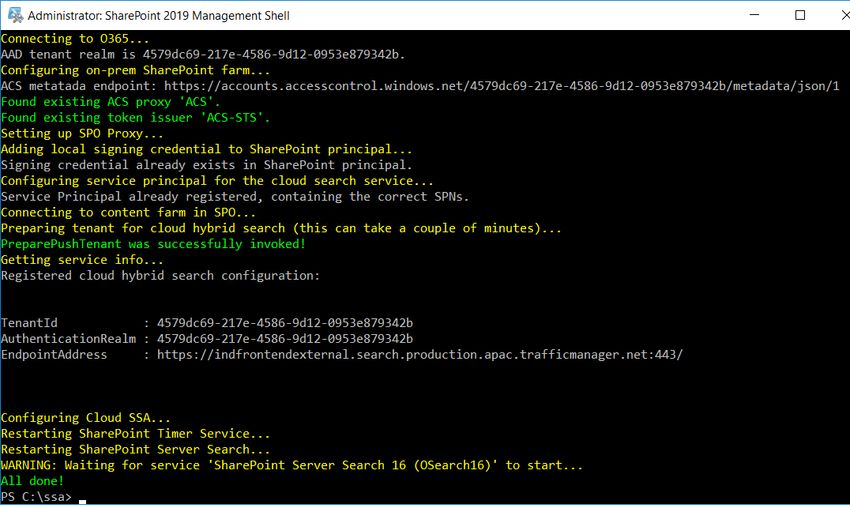This screenshot has width=850, height=508.
Task: Click the EndpointAddress trafficmanager URL
Action: [x=420, y=355]
